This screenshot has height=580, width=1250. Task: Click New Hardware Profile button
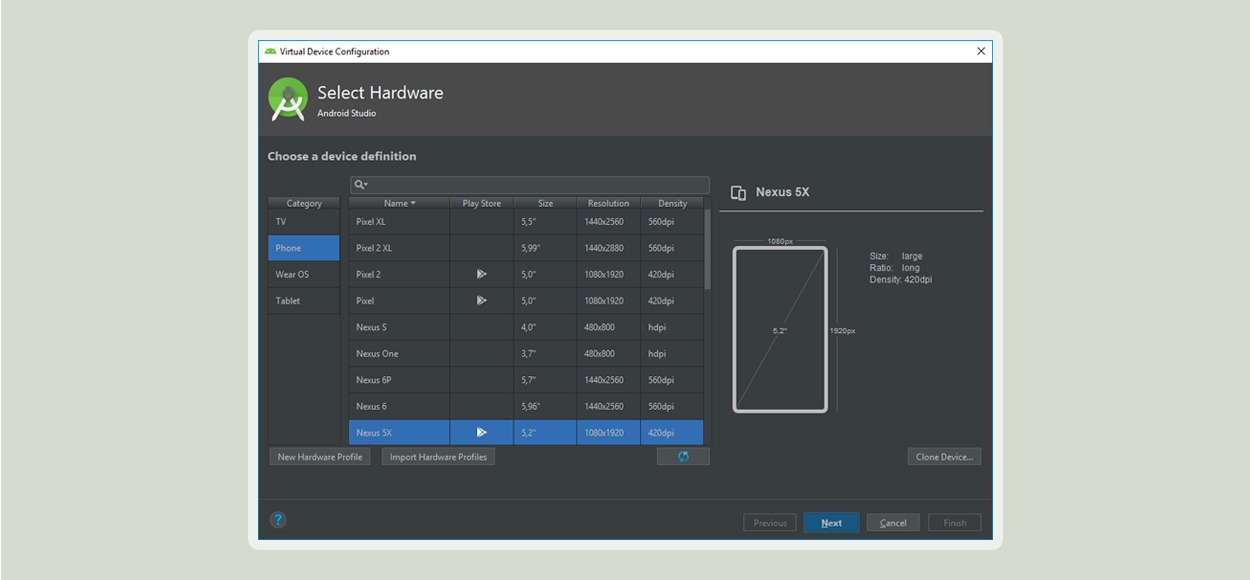[320, 457]
